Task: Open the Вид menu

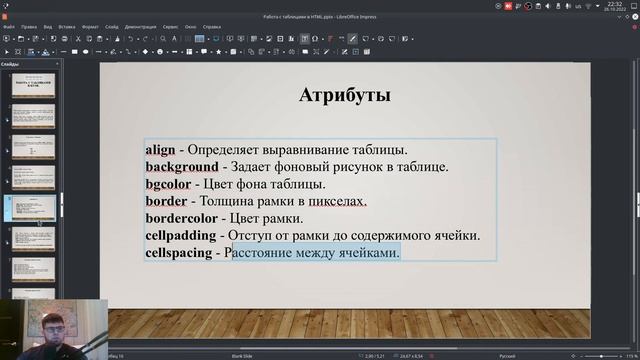Action: tap(48, 27)
